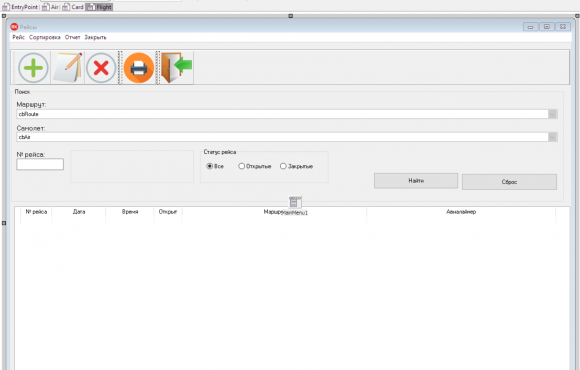The height and width of the screenshot is (370, 580).
Task: Open the Рейс menu
Action: (x=18, y=37)
